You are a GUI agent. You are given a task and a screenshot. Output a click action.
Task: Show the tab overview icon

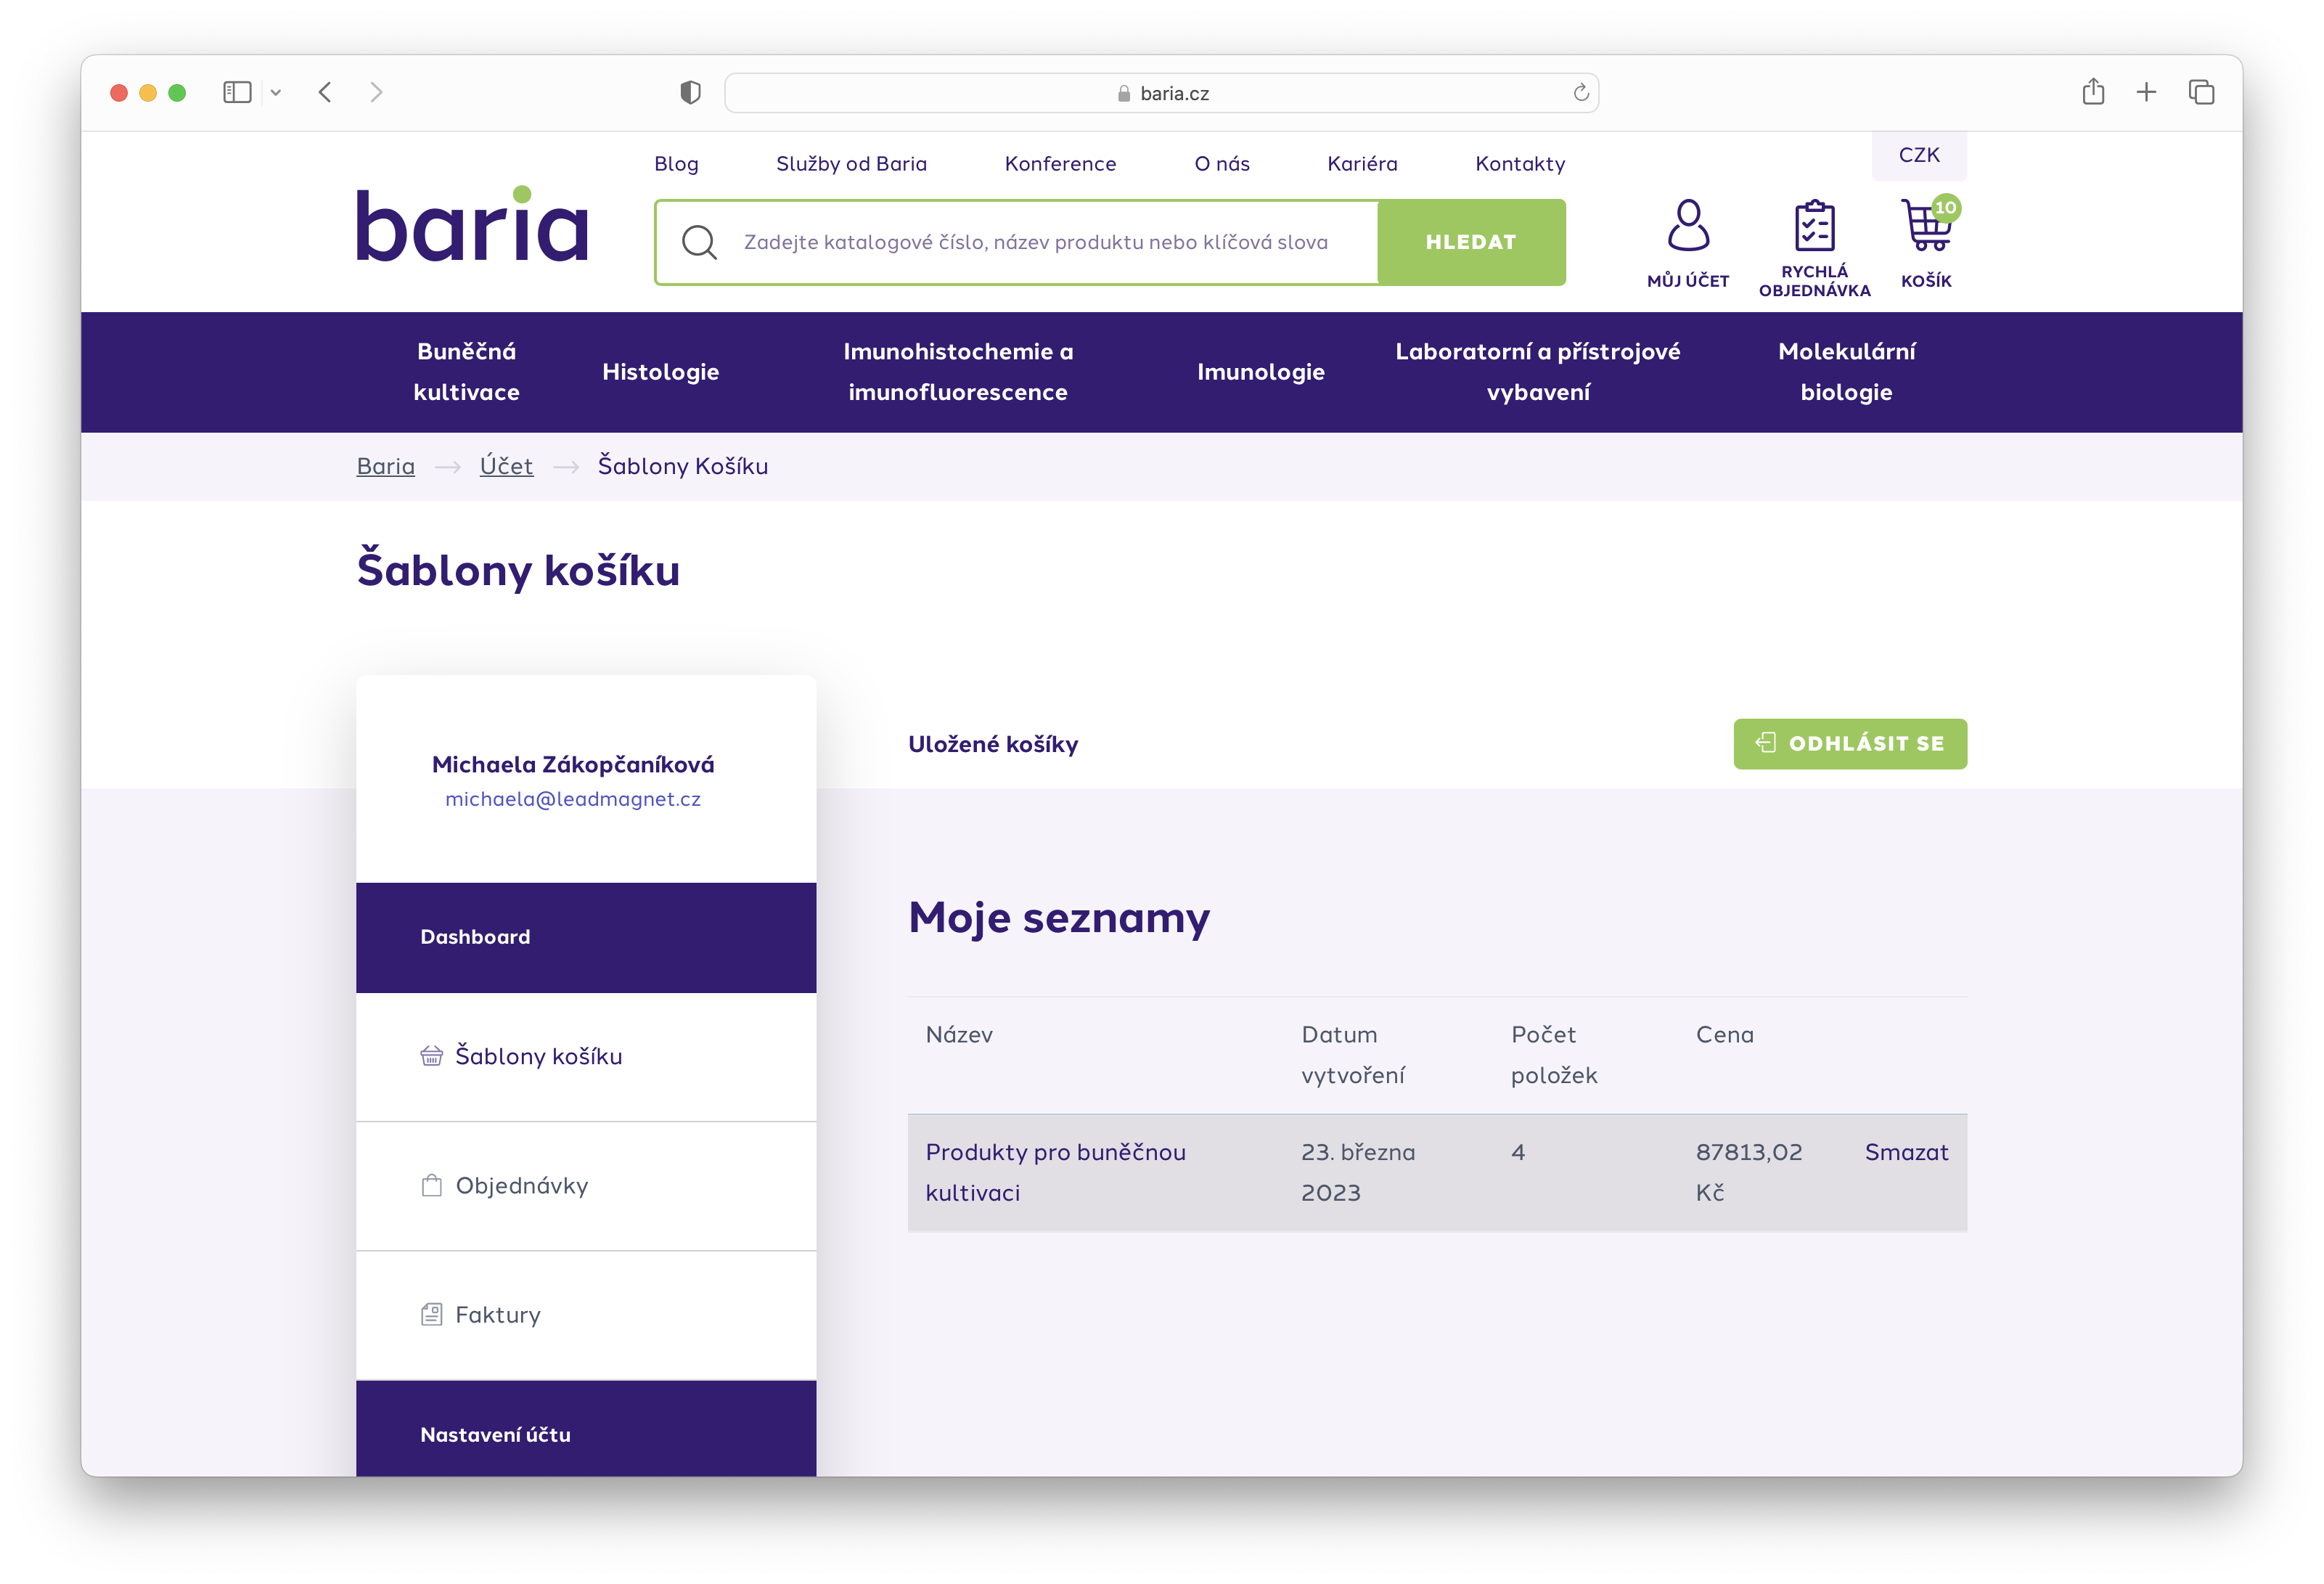click(2201, 93)
